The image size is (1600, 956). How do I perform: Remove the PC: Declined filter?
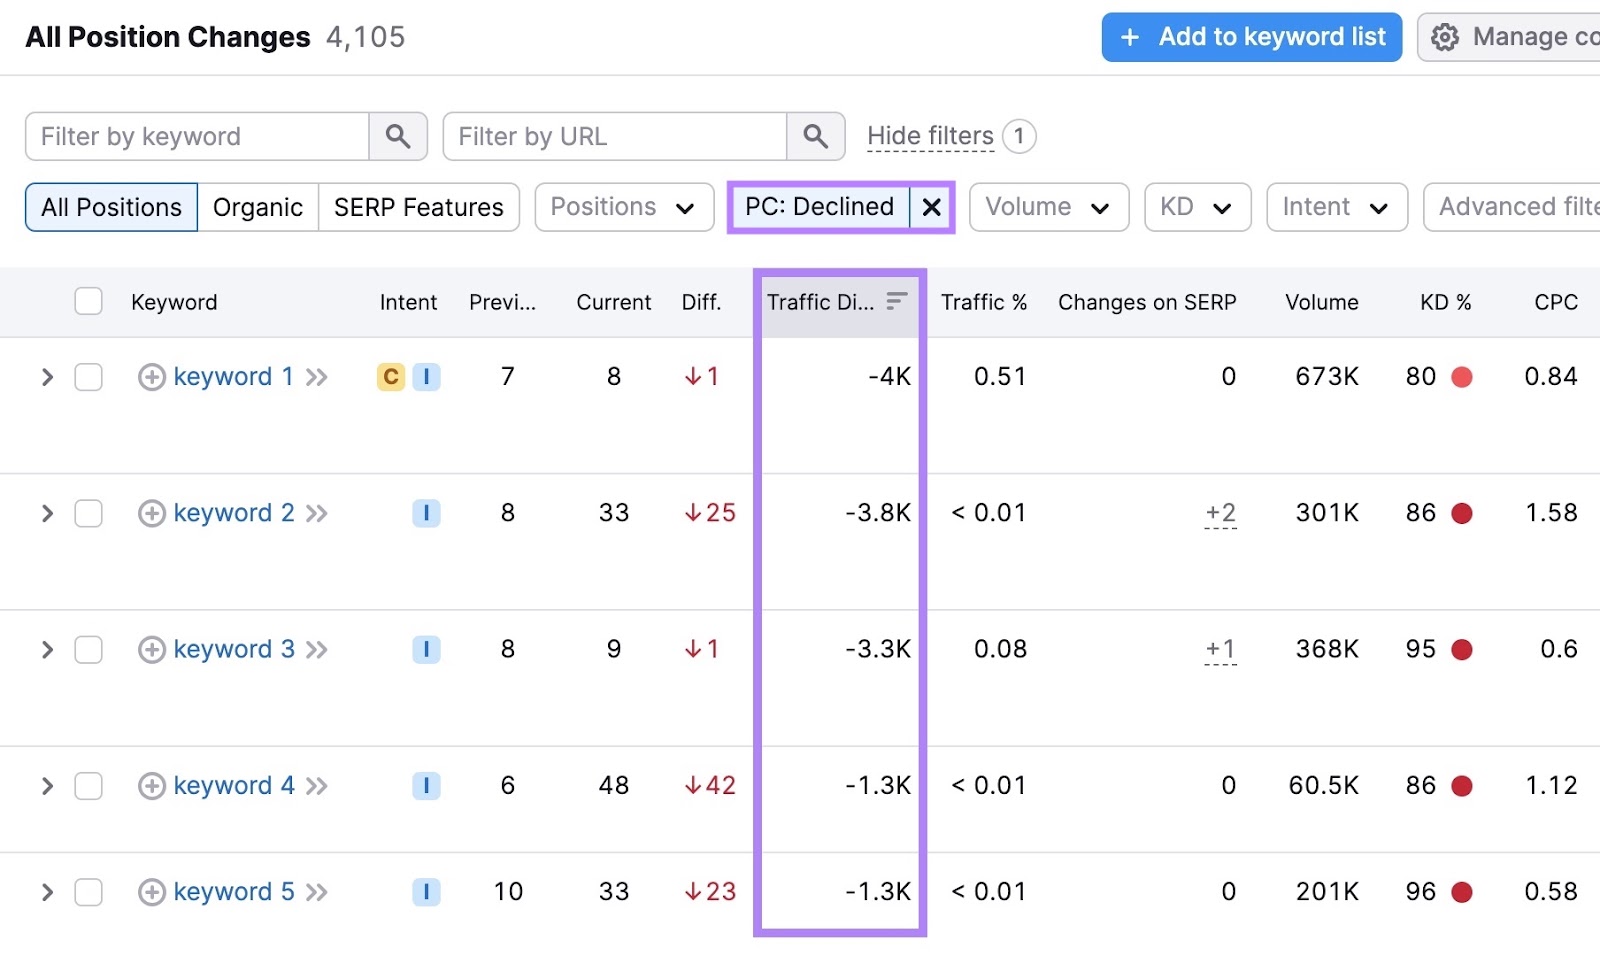[x=931, y=207]
